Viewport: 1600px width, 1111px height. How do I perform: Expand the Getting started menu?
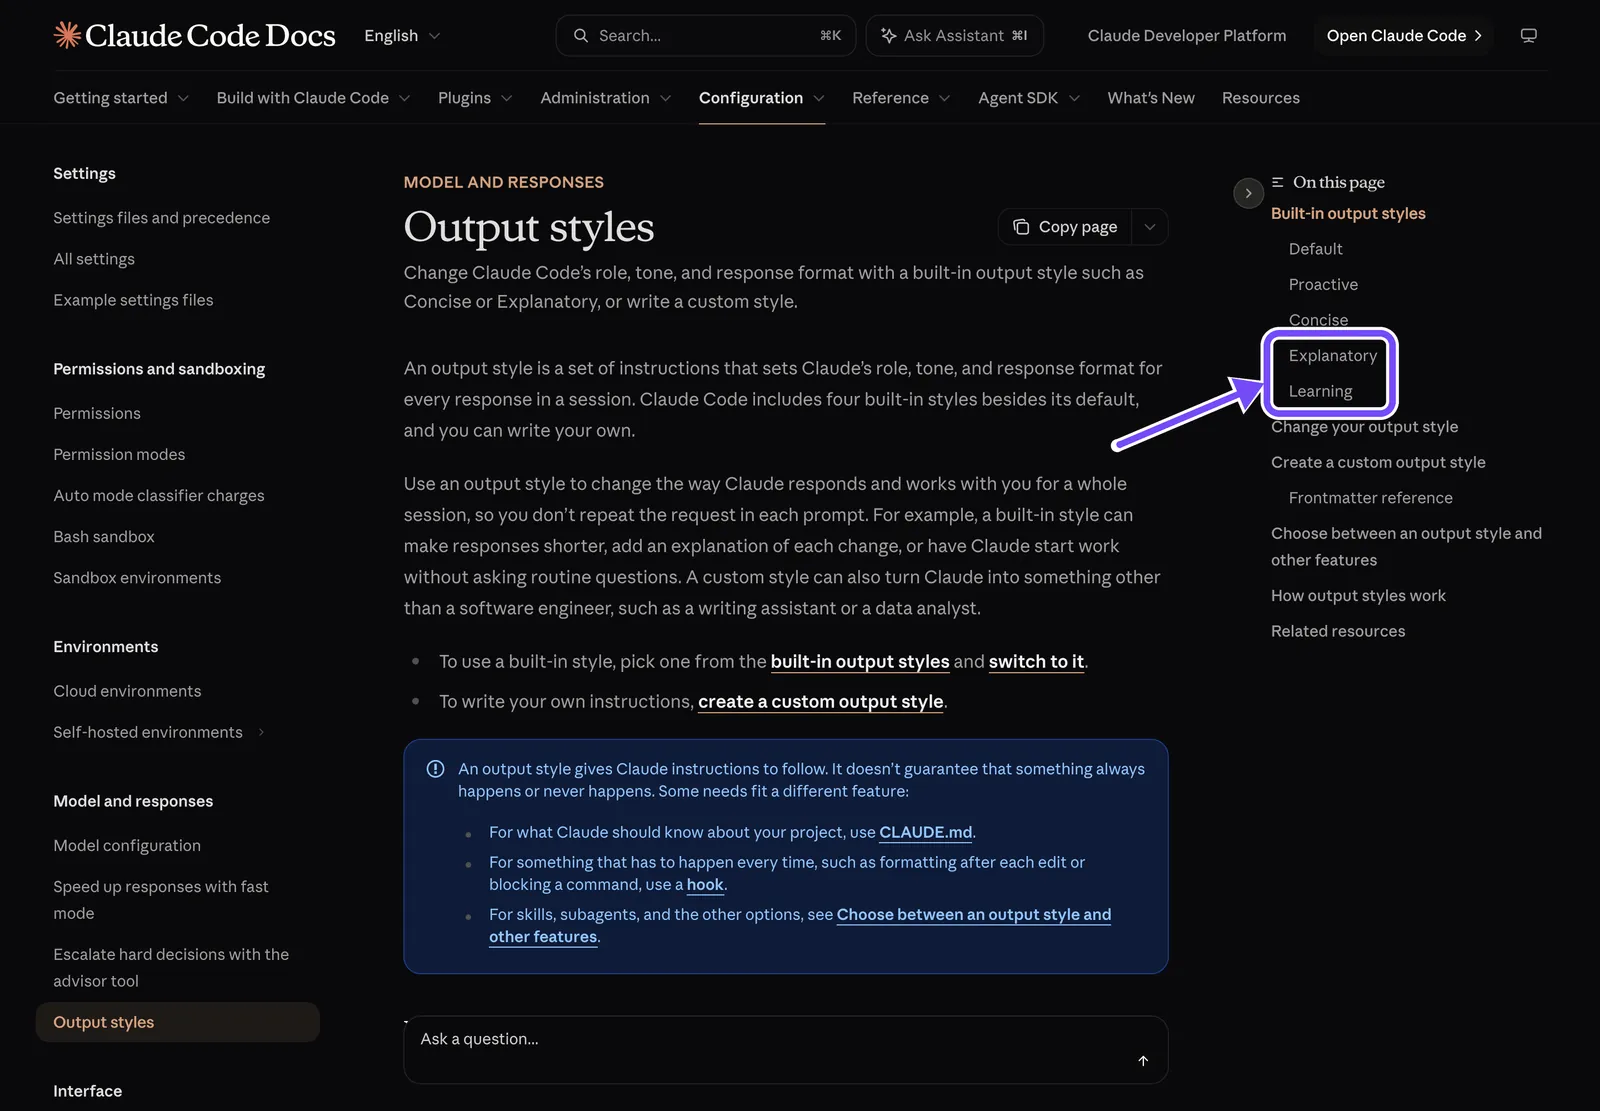pyautogui.click(x=121, y=98)
